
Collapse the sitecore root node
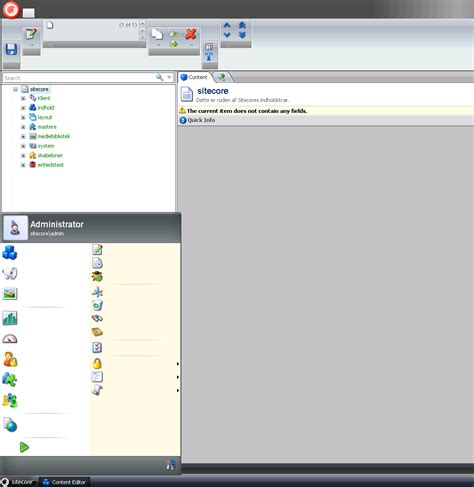15,89
